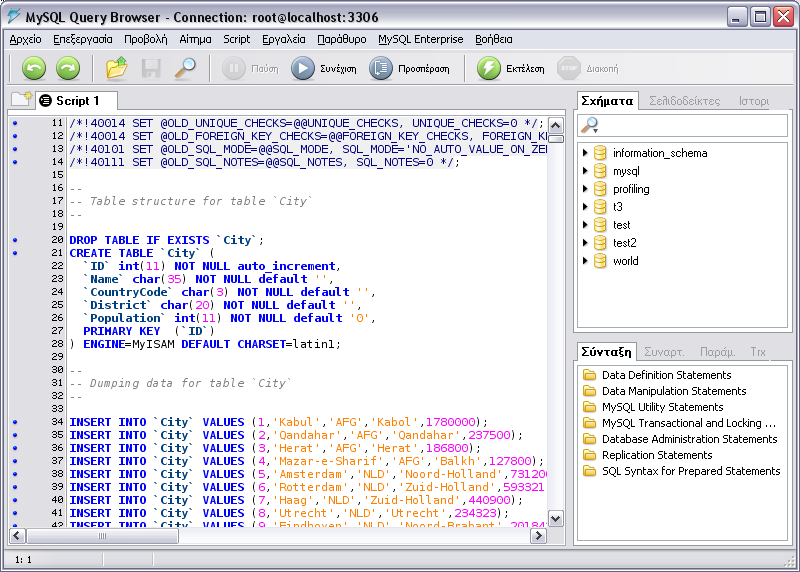800x572 pixels.
Task: Open the Βοήθεια menu
Action: pyautogui.click(x=494, y=39)
